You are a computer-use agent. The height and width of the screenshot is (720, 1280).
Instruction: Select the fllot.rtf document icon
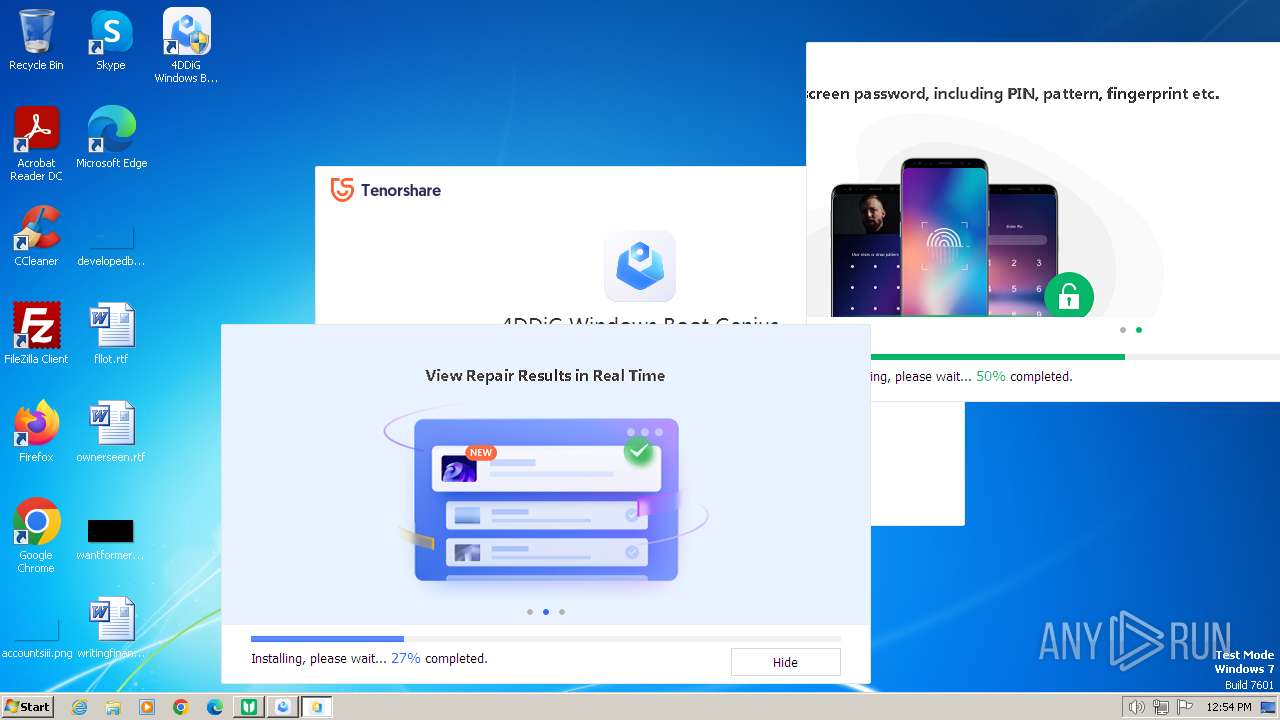tap(111, 334)
